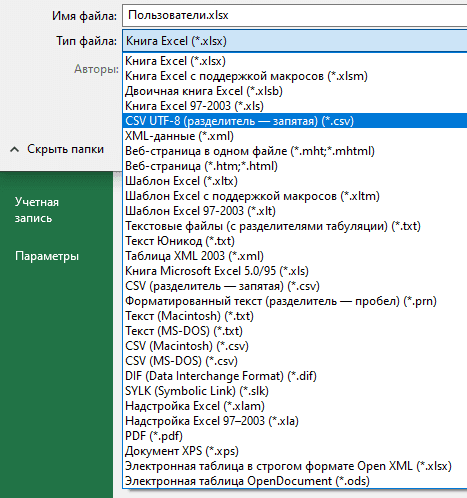
Task: Choose Веб-страница (*.htm;*.html)
Action: point(295,166)
